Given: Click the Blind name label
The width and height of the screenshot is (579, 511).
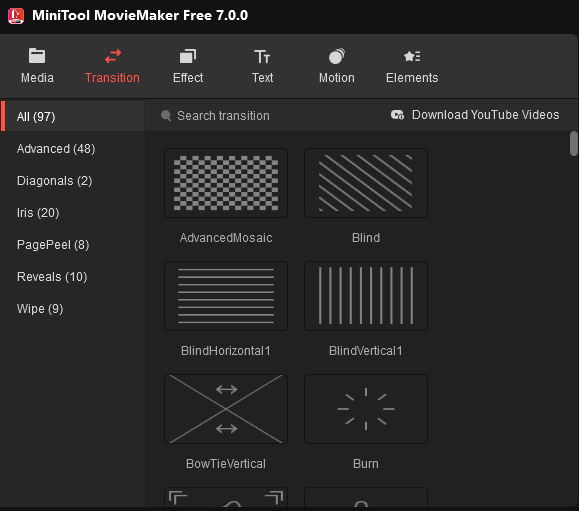Looking at the screenshot, I should 366,238.
